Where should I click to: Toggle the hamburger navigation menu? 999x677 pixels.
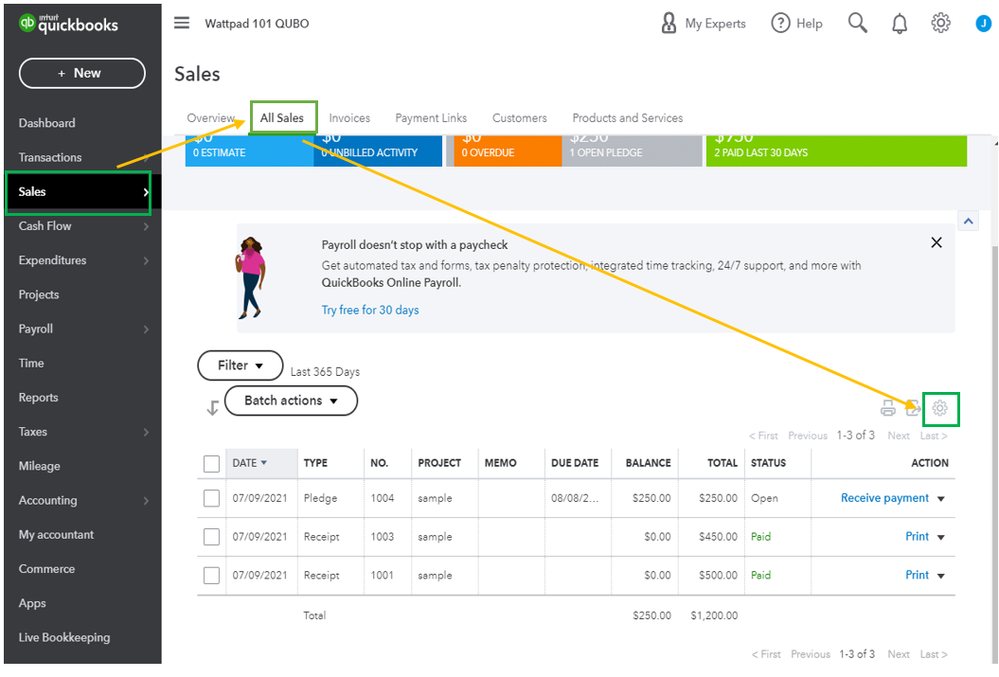tap(182, 23)
